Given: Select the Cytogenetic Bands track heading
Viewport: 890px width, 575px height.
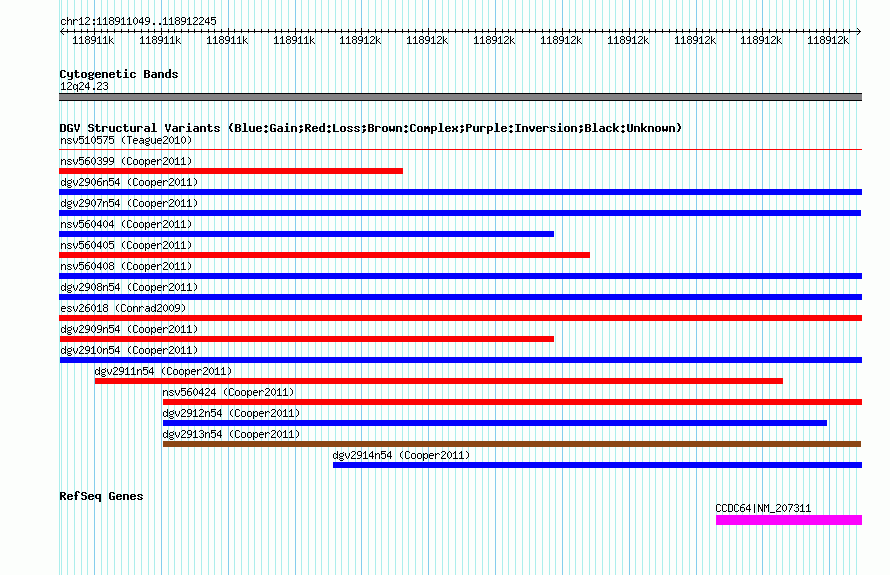Looking at the screenshot, I should [x=119, y=74].
